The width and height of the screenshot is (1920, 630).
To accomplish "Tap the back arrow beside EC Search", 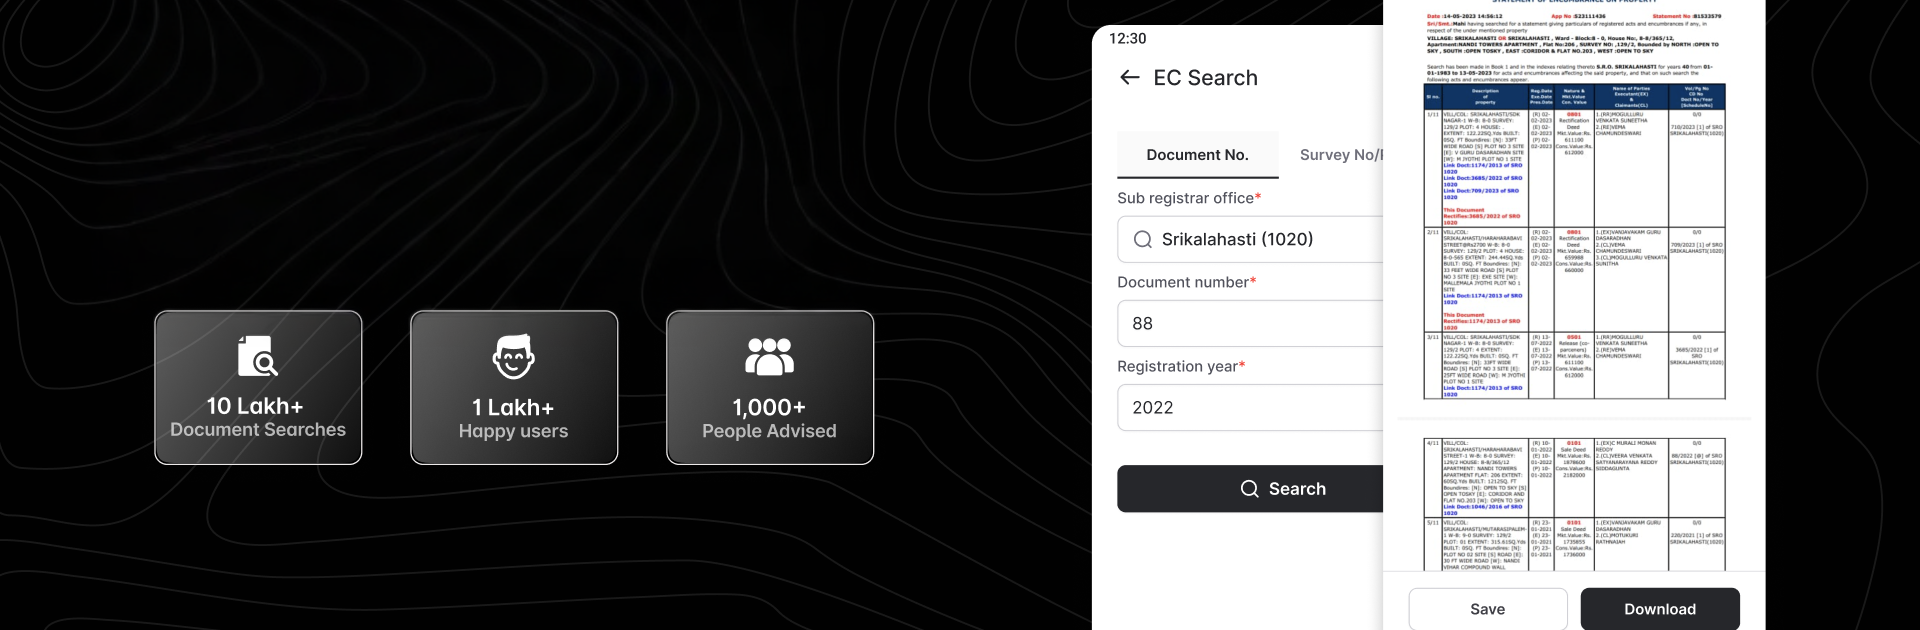I will [x=1130, y=78].
